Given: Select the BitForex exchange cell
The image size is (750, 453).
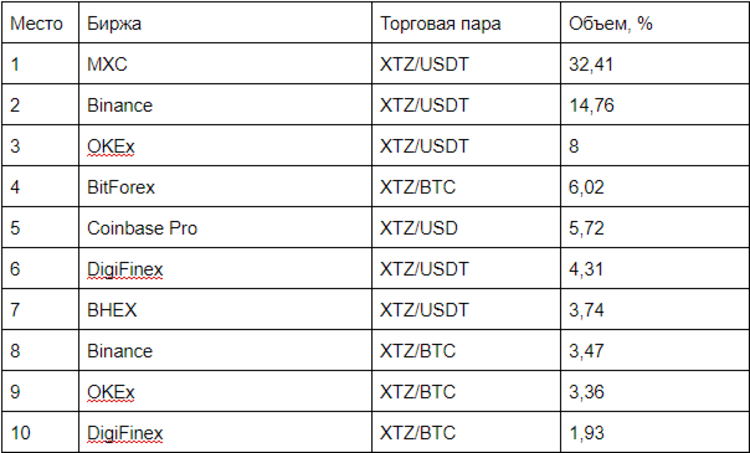Looking at the screenshot, I should tap(121, 187).
